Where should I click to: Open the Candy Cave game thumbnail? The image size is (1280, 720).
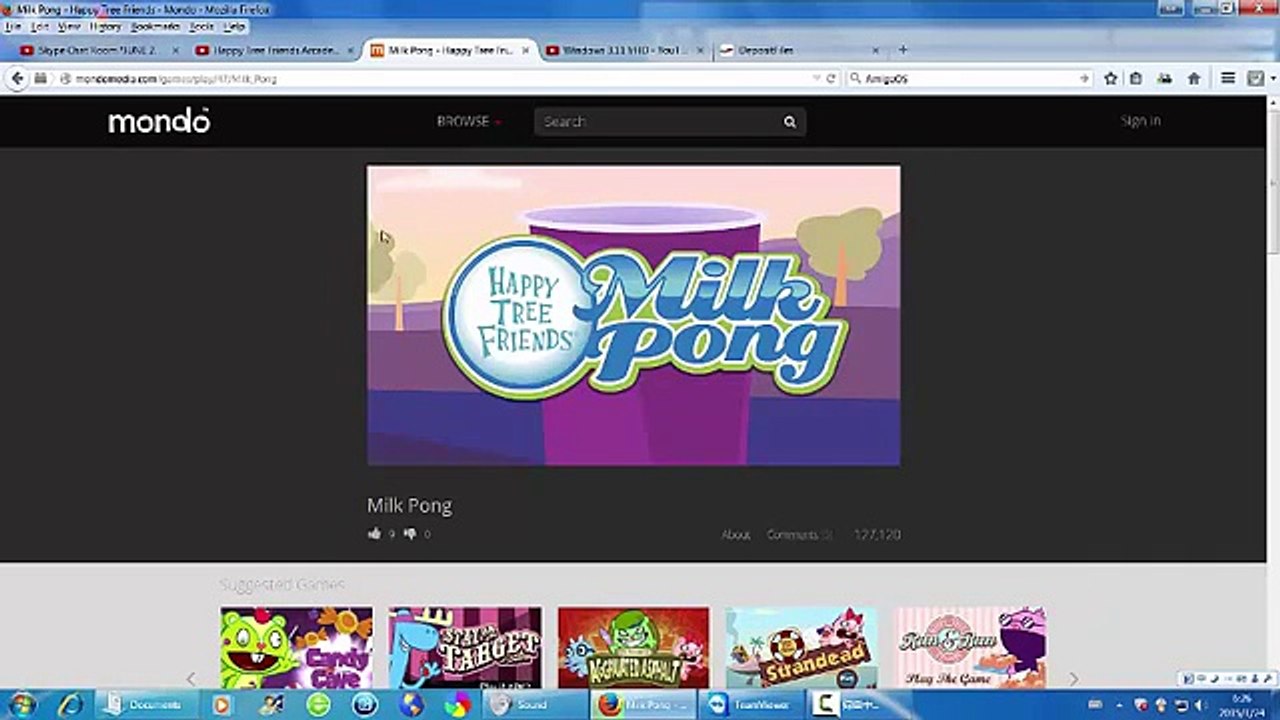click(296, 648)
